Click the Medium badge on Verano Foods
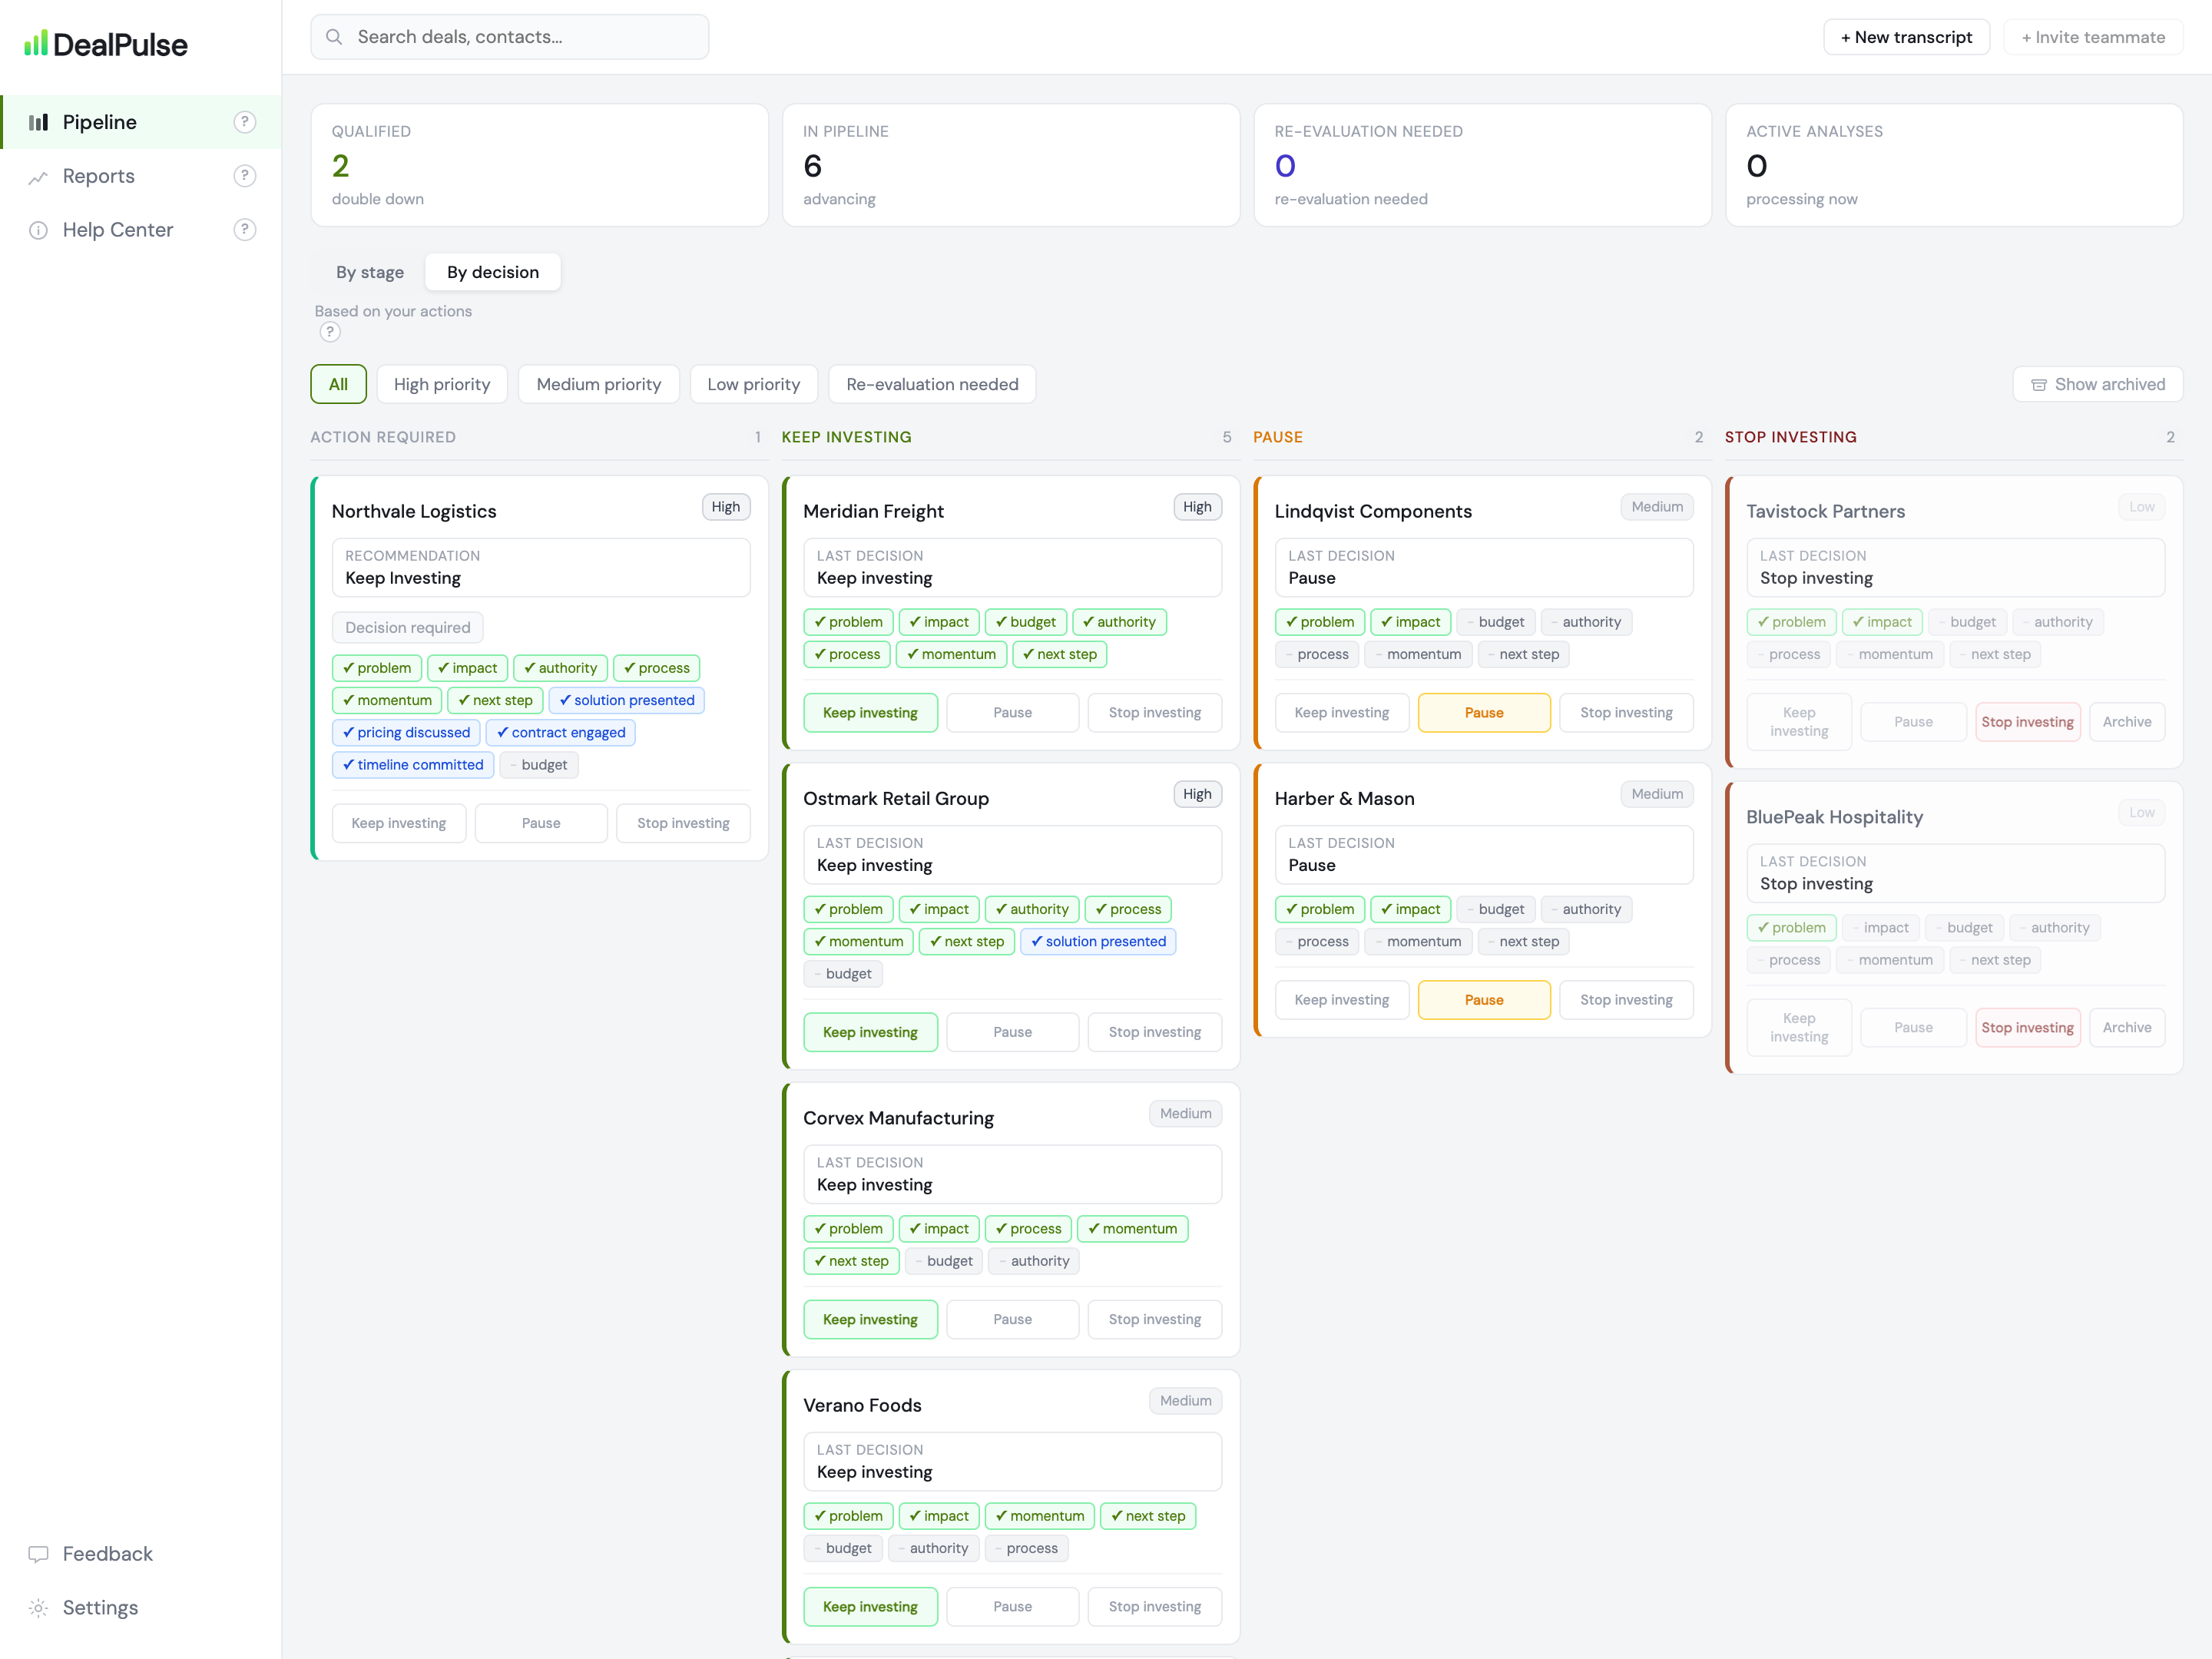This screenshot has height=1659, width=2212. (x=1185, y=1401)
